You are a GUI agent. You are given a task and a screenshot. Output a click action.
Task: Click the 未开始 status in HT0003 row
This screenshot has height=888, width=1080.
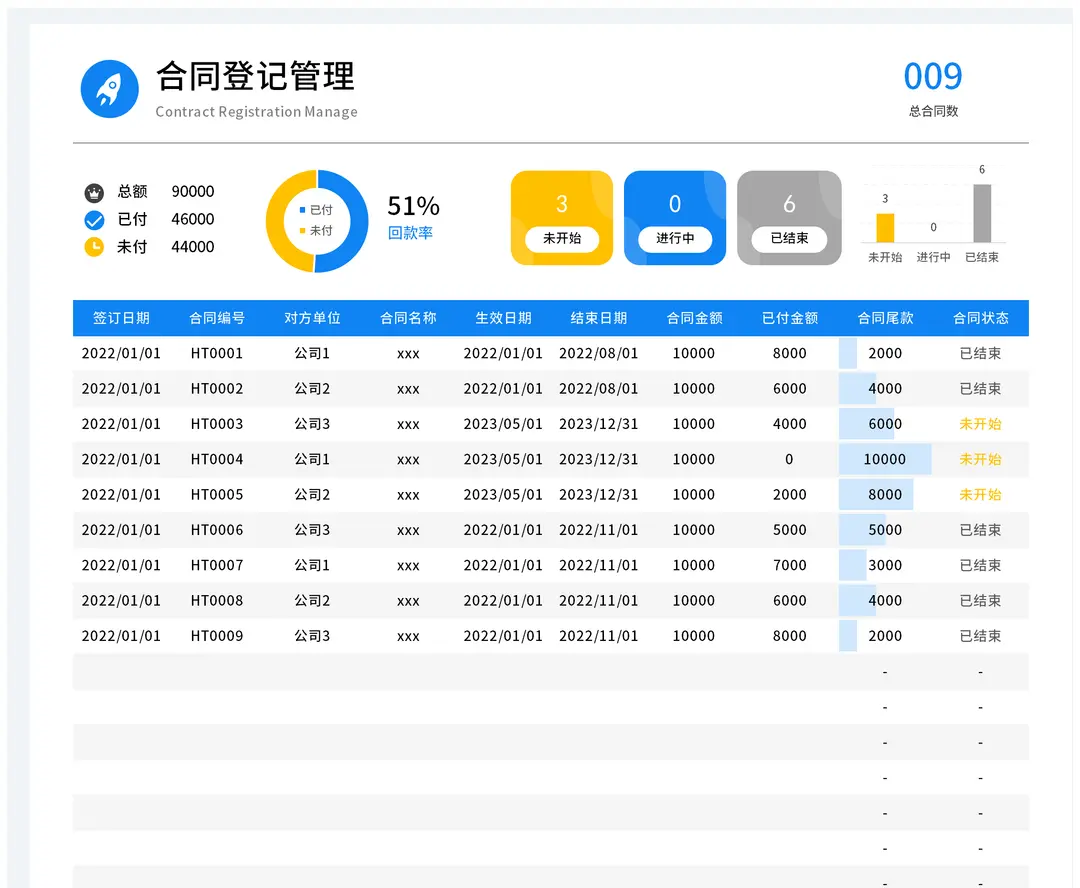pyautogui.click(x=980, y=424)
